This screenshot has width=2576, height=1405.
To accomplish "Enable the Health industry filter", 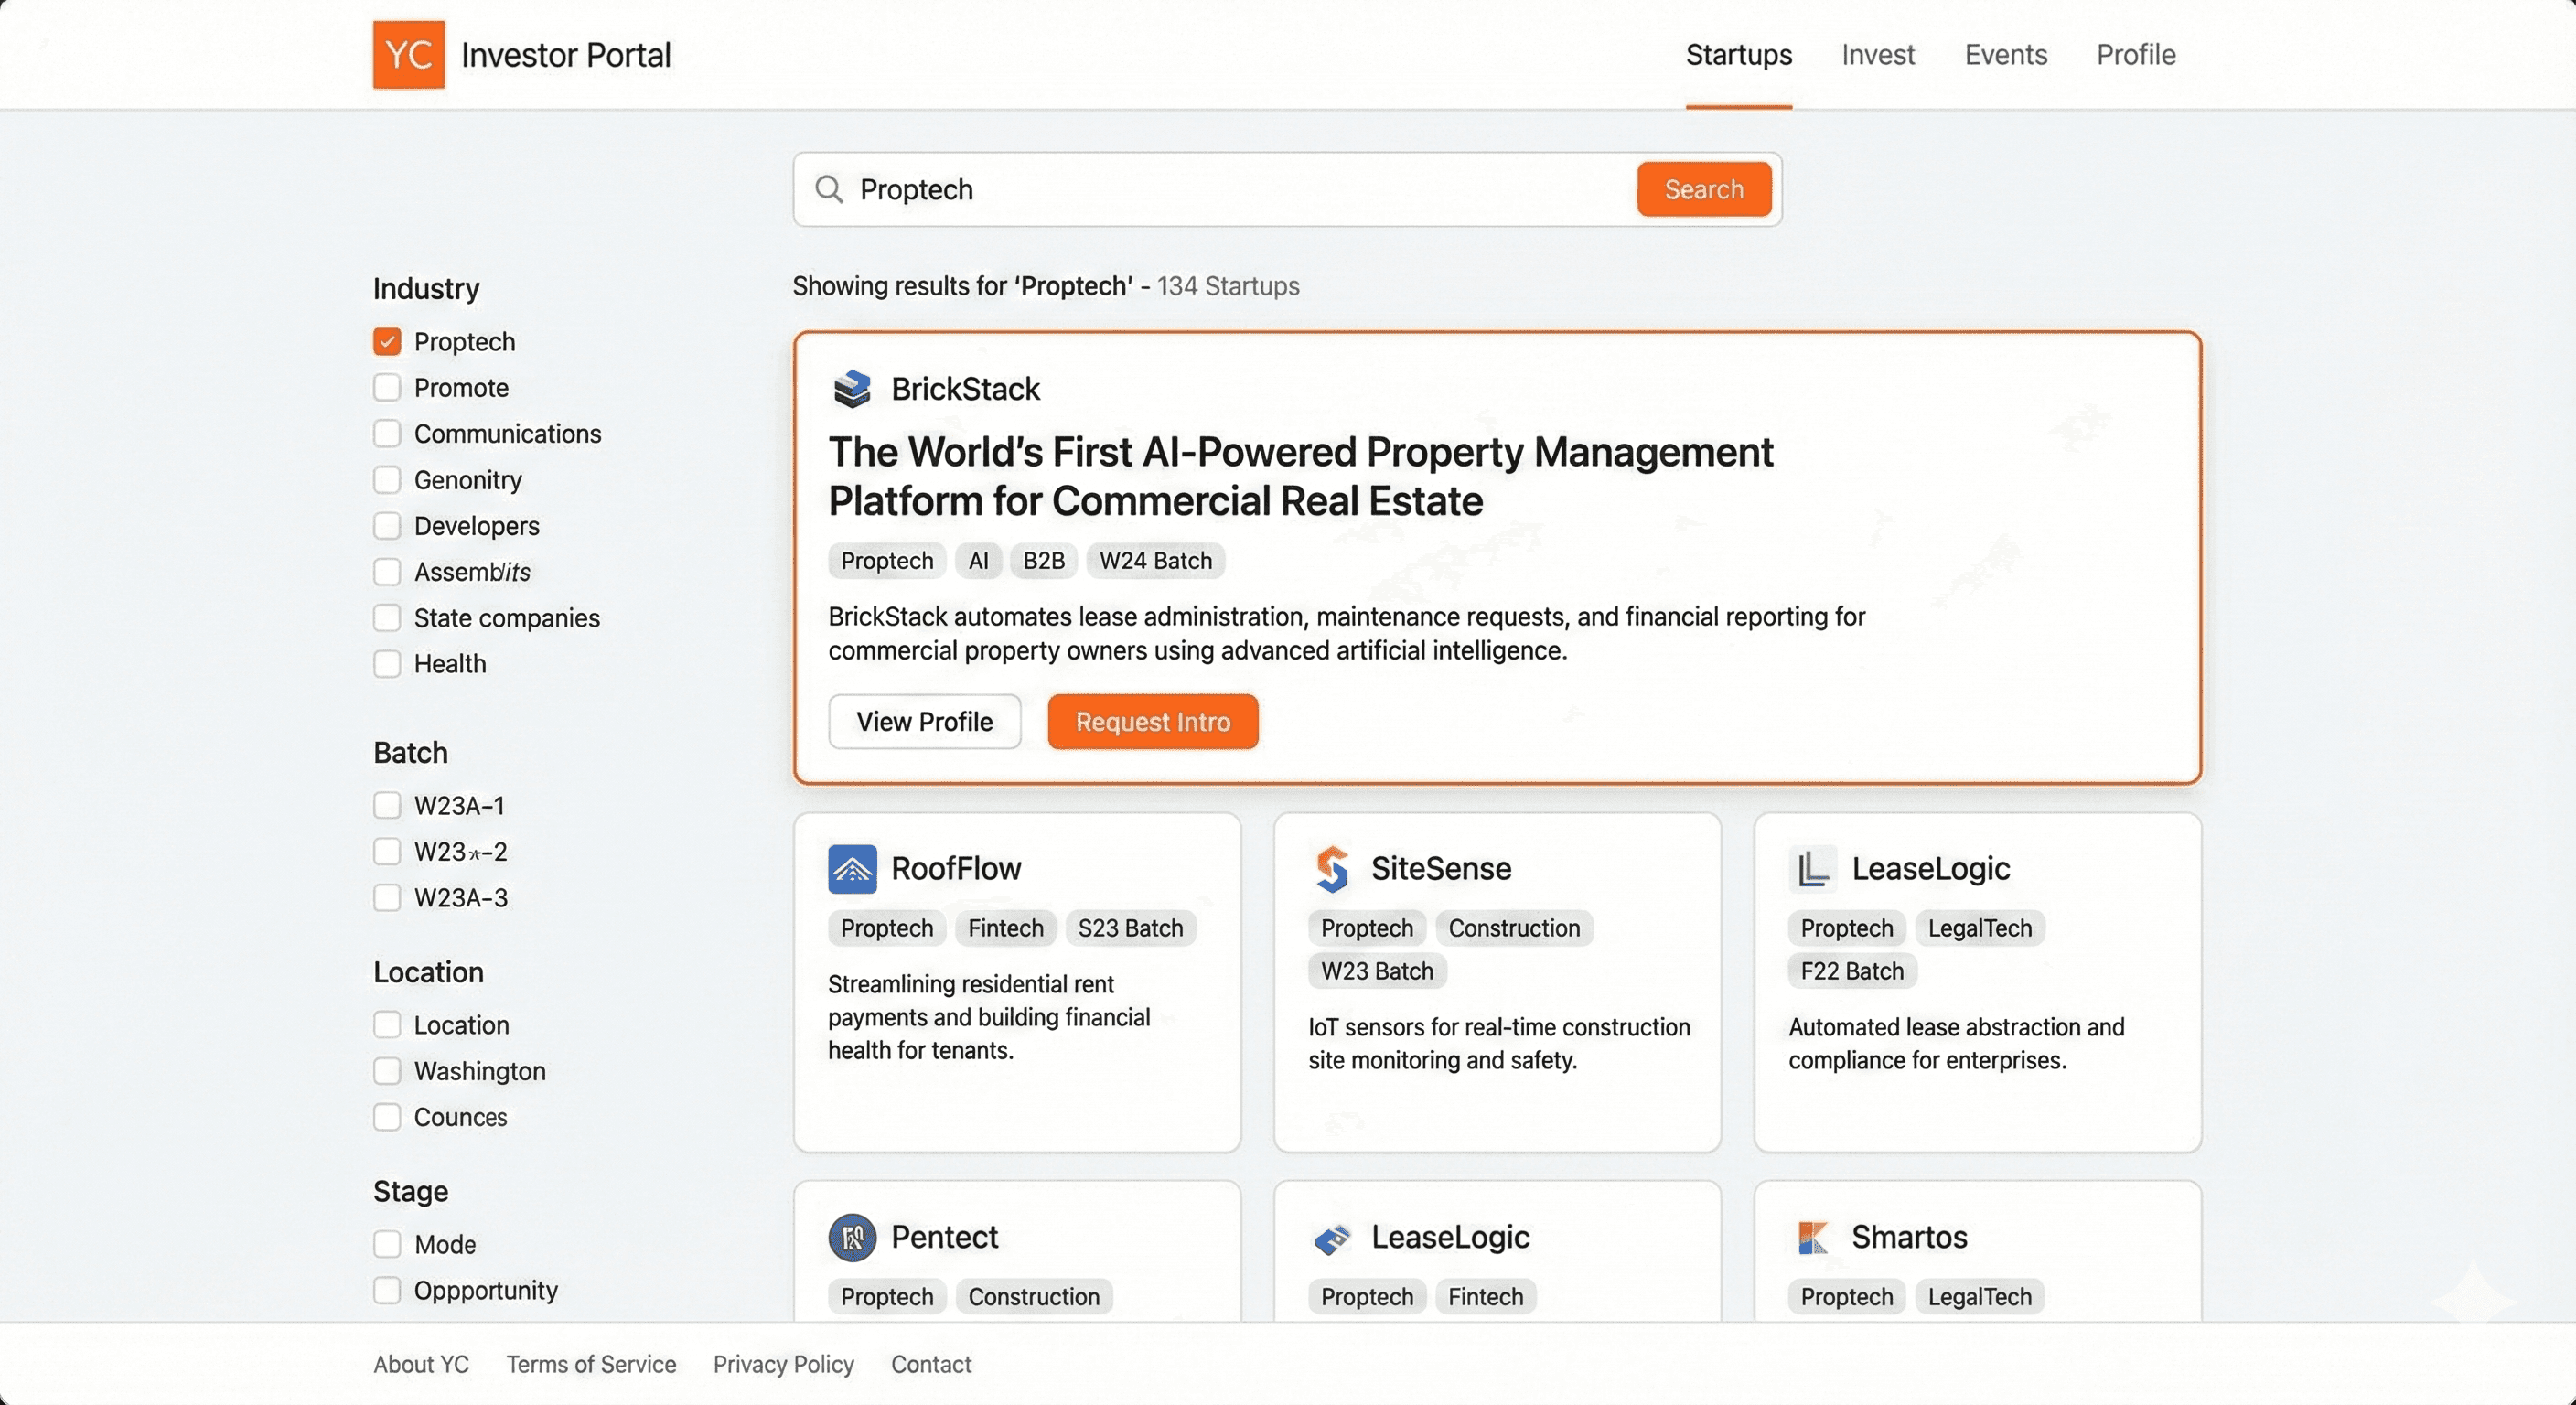I will click(x=387, y=664).
